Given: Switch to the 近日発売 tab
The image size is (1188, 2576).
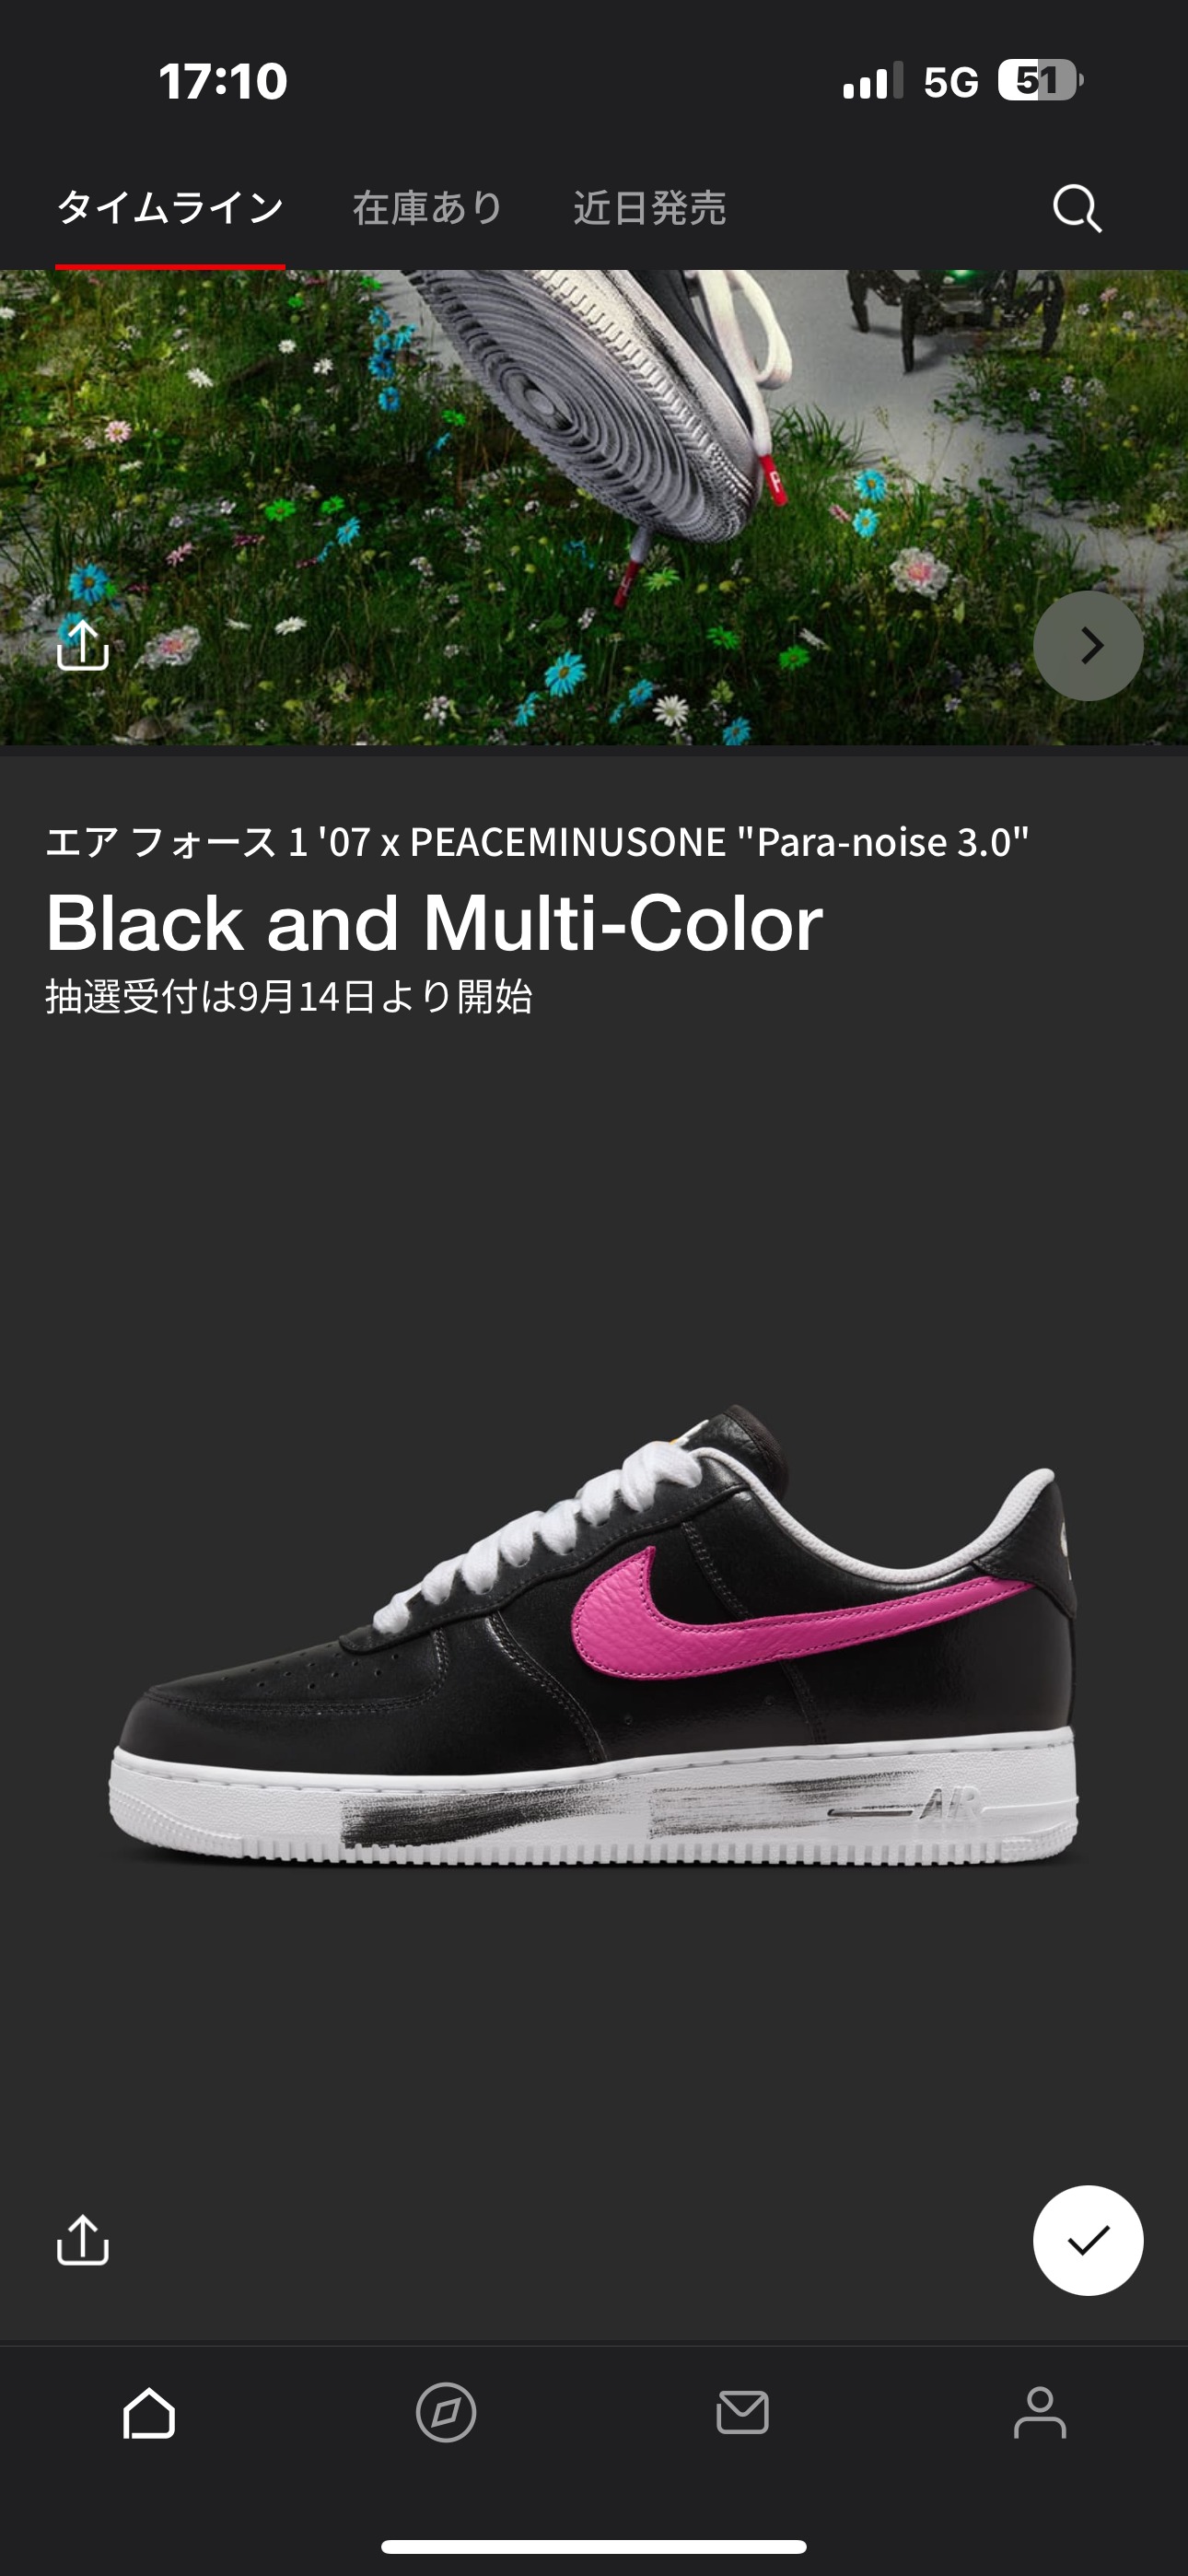Looking at the screenshot, I should [x=650, y=208].
